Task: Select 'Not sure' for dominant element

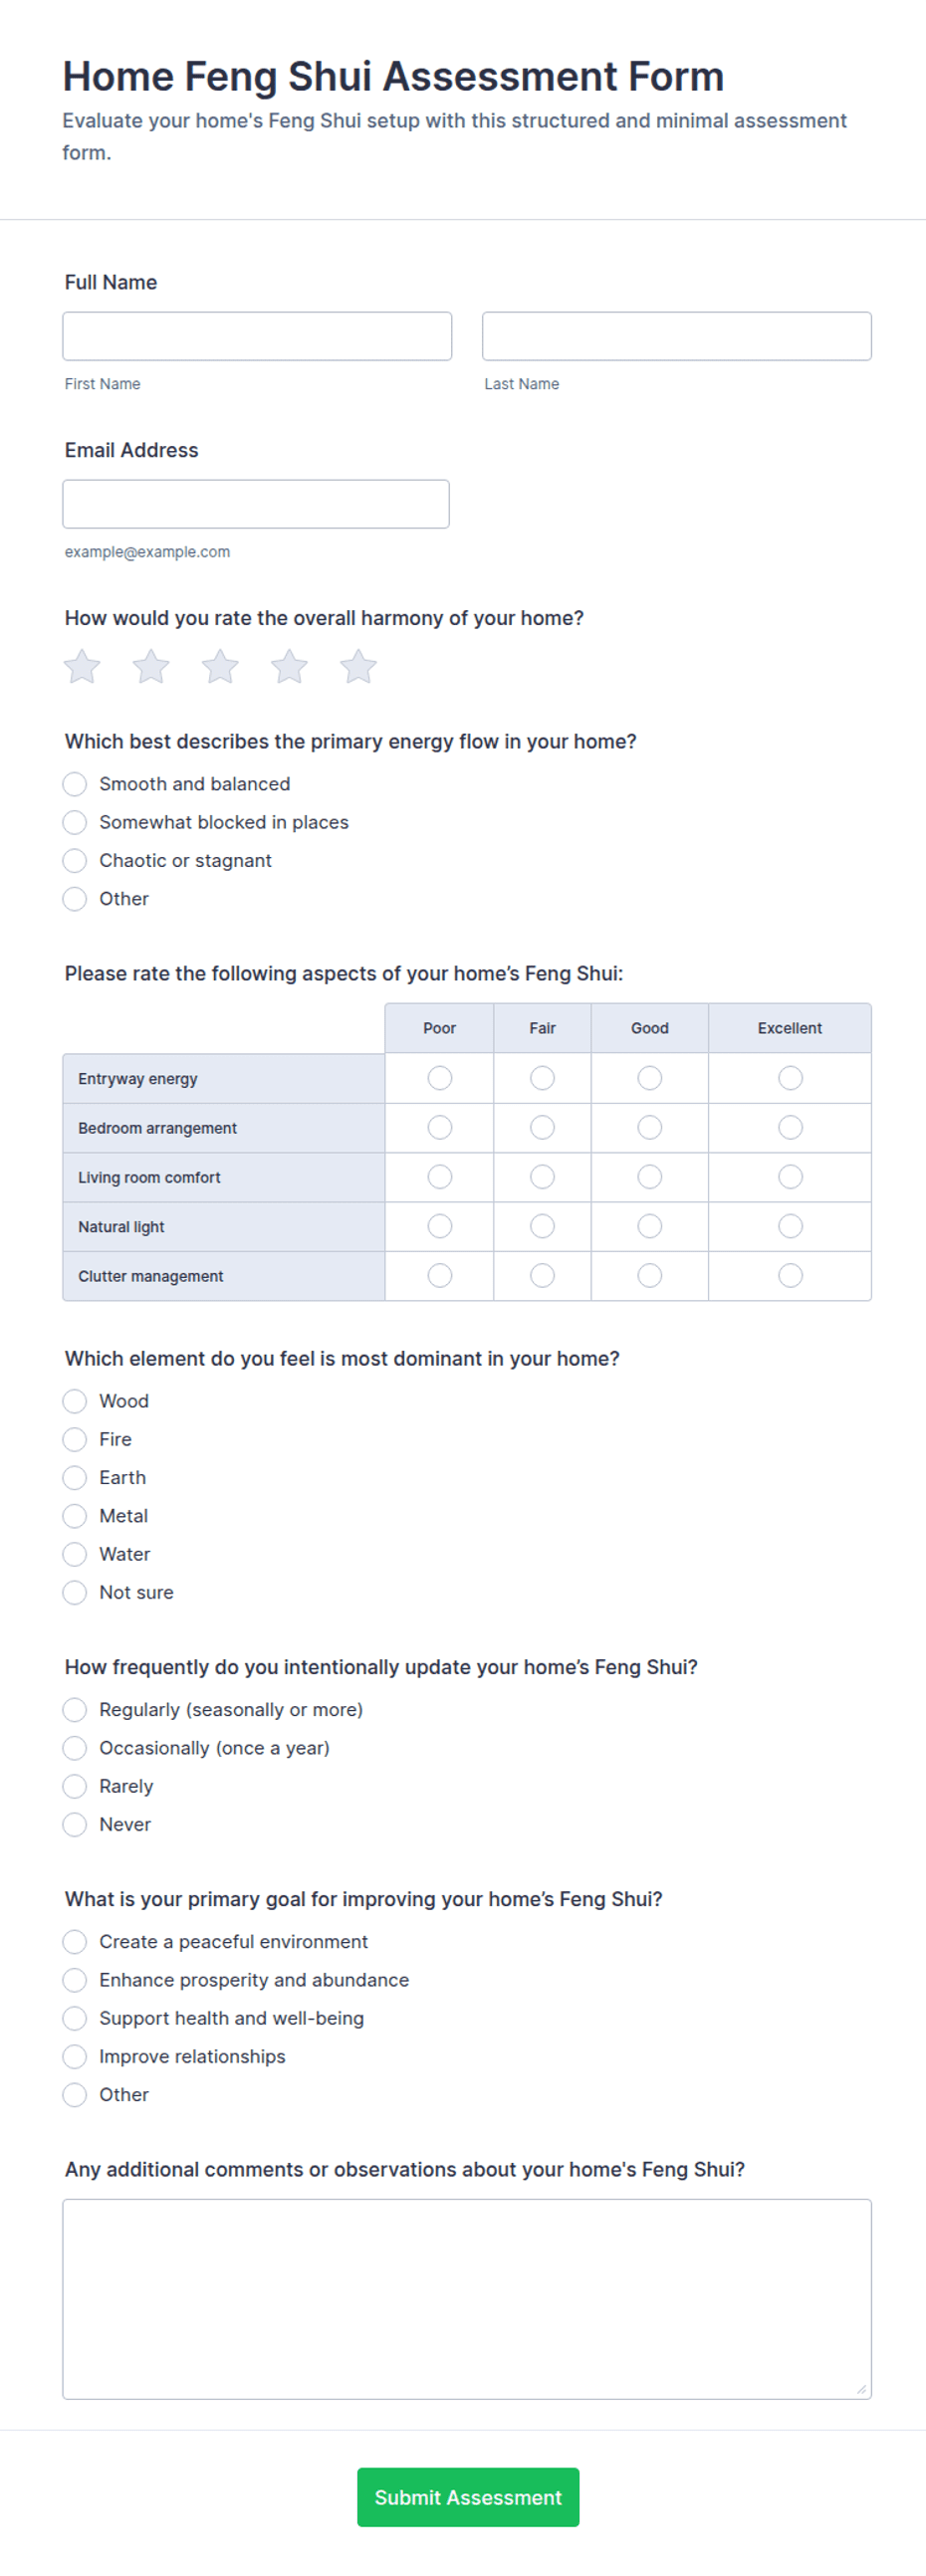Action: click(75, 1593)
